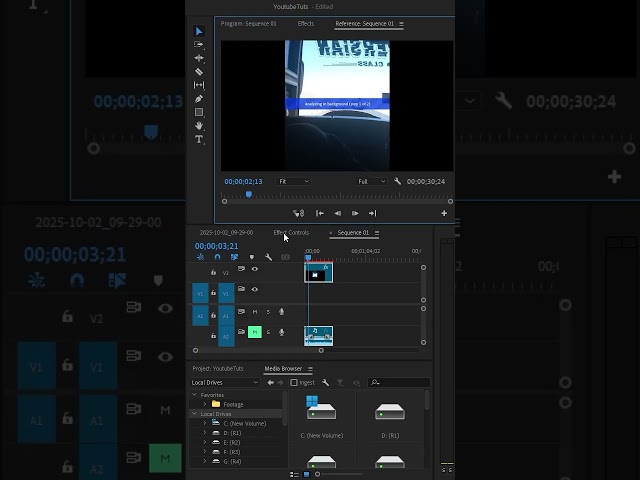Toggle Snap in timeline magnet icon
The image size is (640, 480).
click(x=217, y=257)
